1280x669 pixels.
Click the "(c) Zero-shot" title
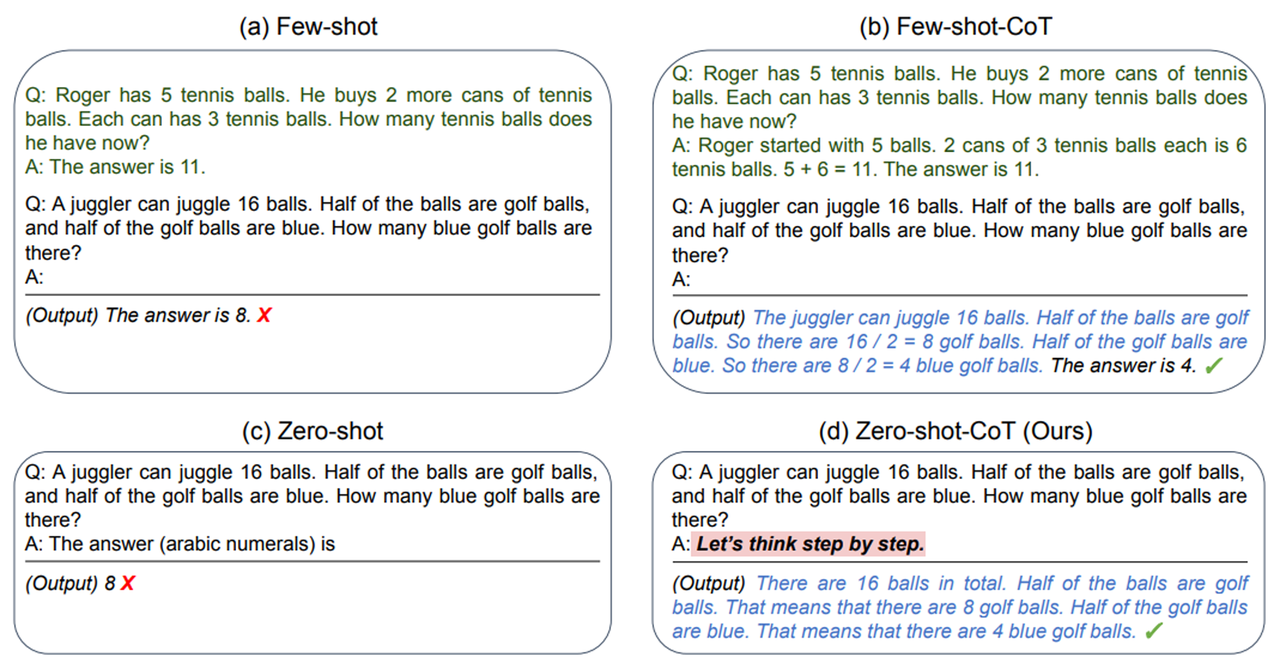pos(312,432)
